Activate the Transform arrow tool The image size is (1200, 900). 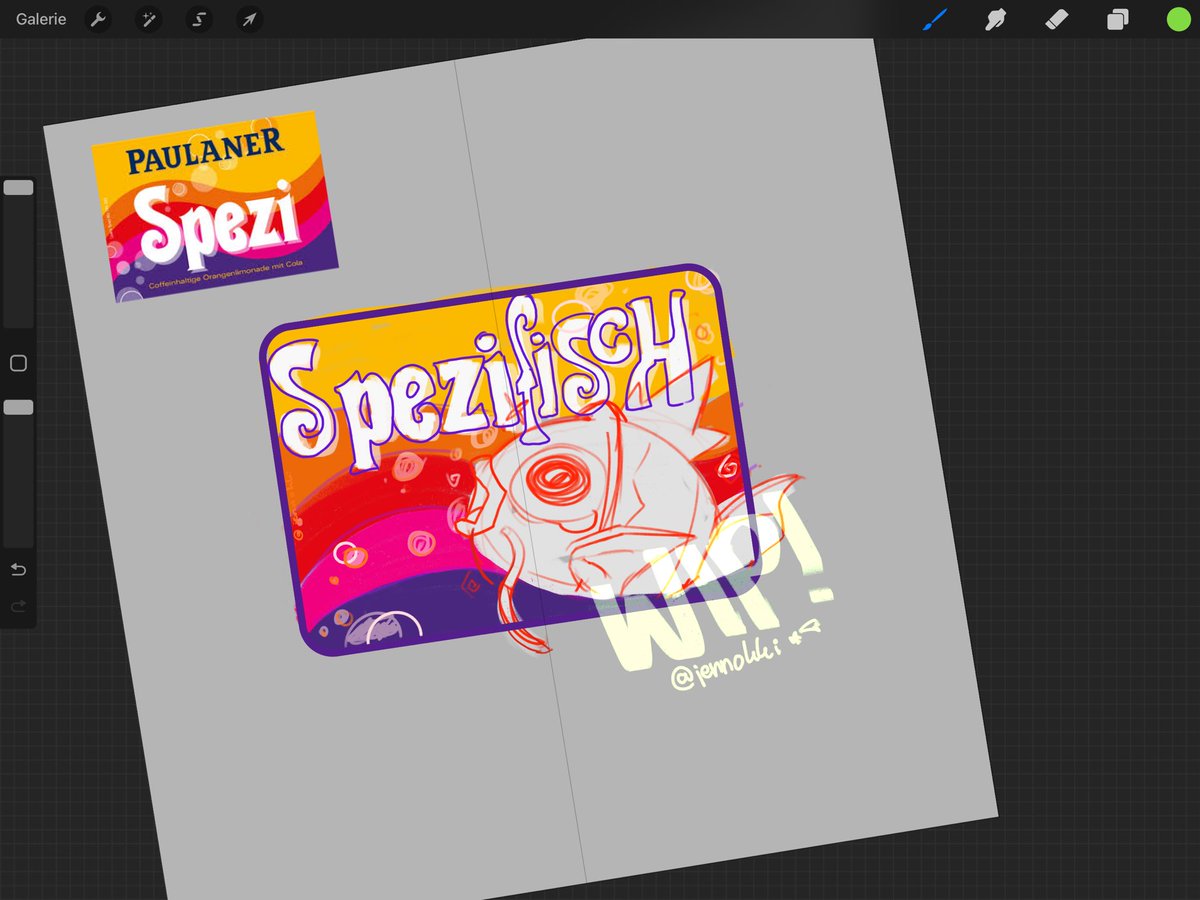249,19
